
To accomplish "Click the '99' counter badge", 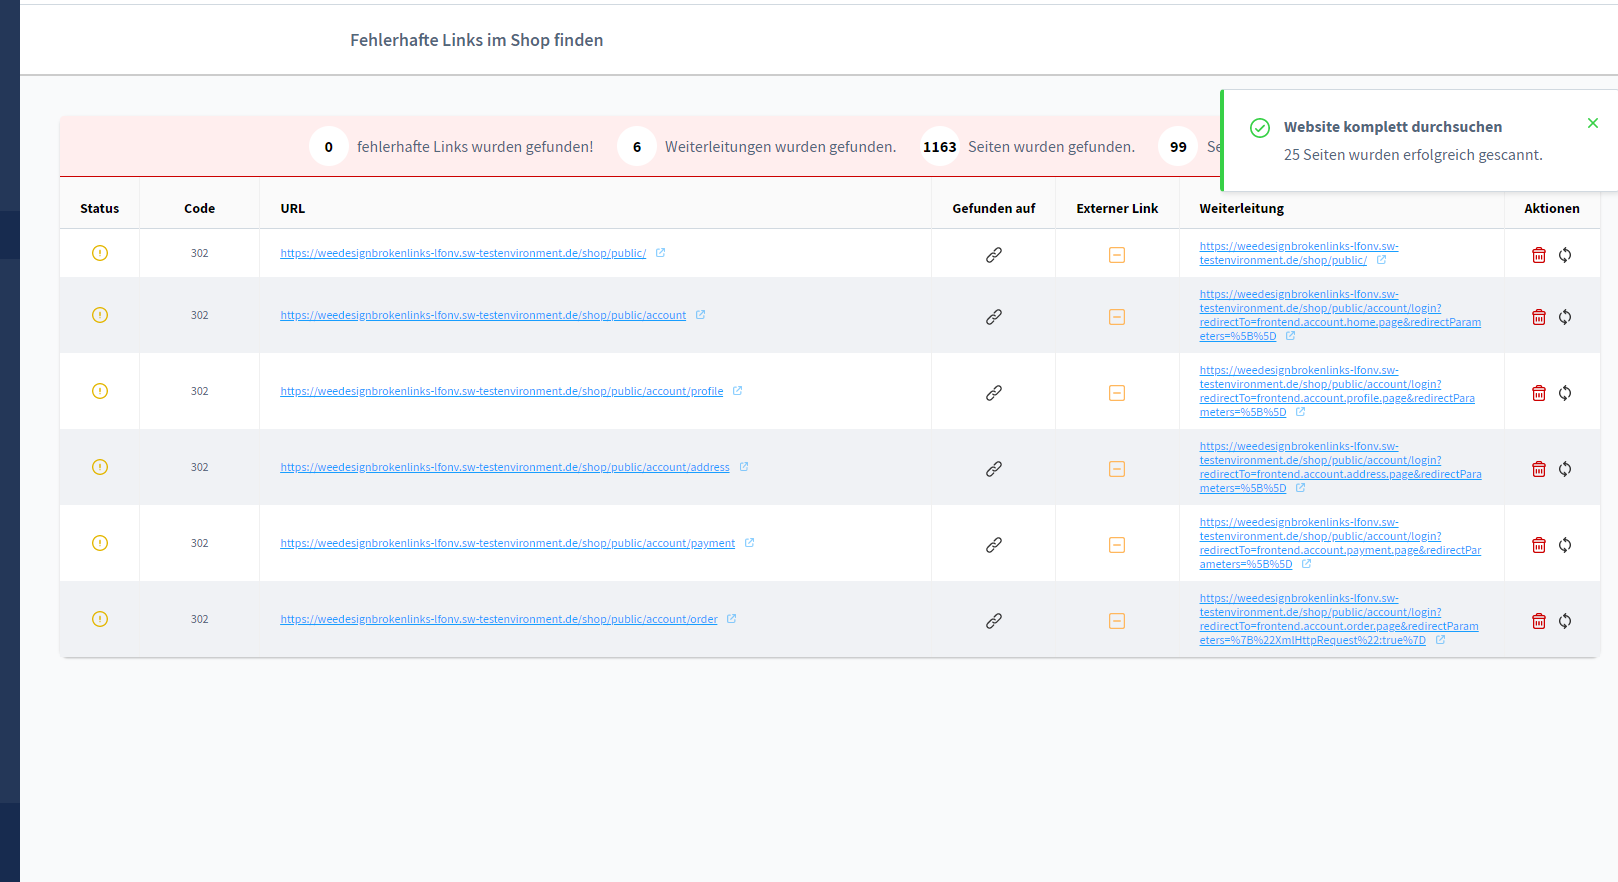I will 1179,147.
